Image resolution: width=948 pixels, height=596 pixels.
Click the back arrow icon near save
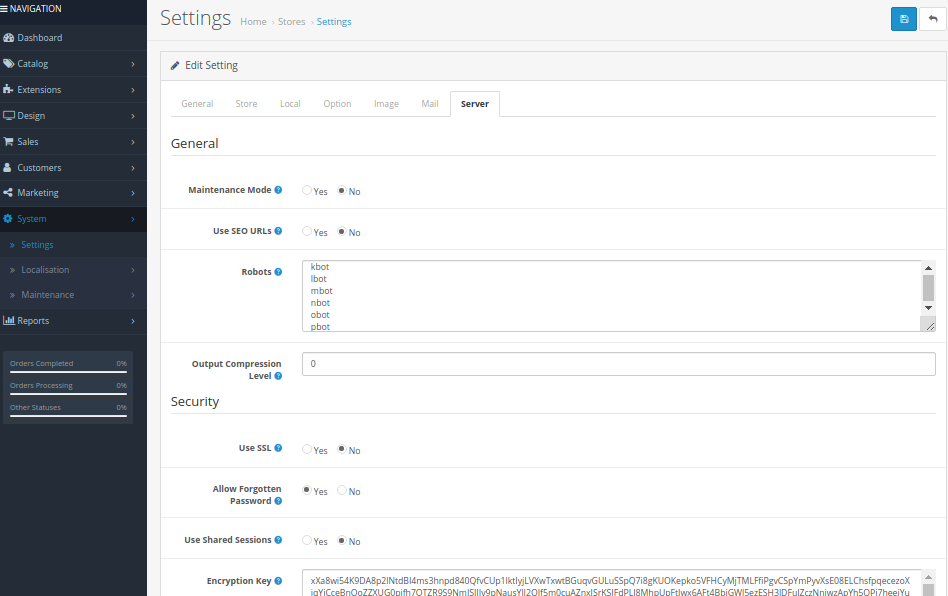(x=933, y=19)
